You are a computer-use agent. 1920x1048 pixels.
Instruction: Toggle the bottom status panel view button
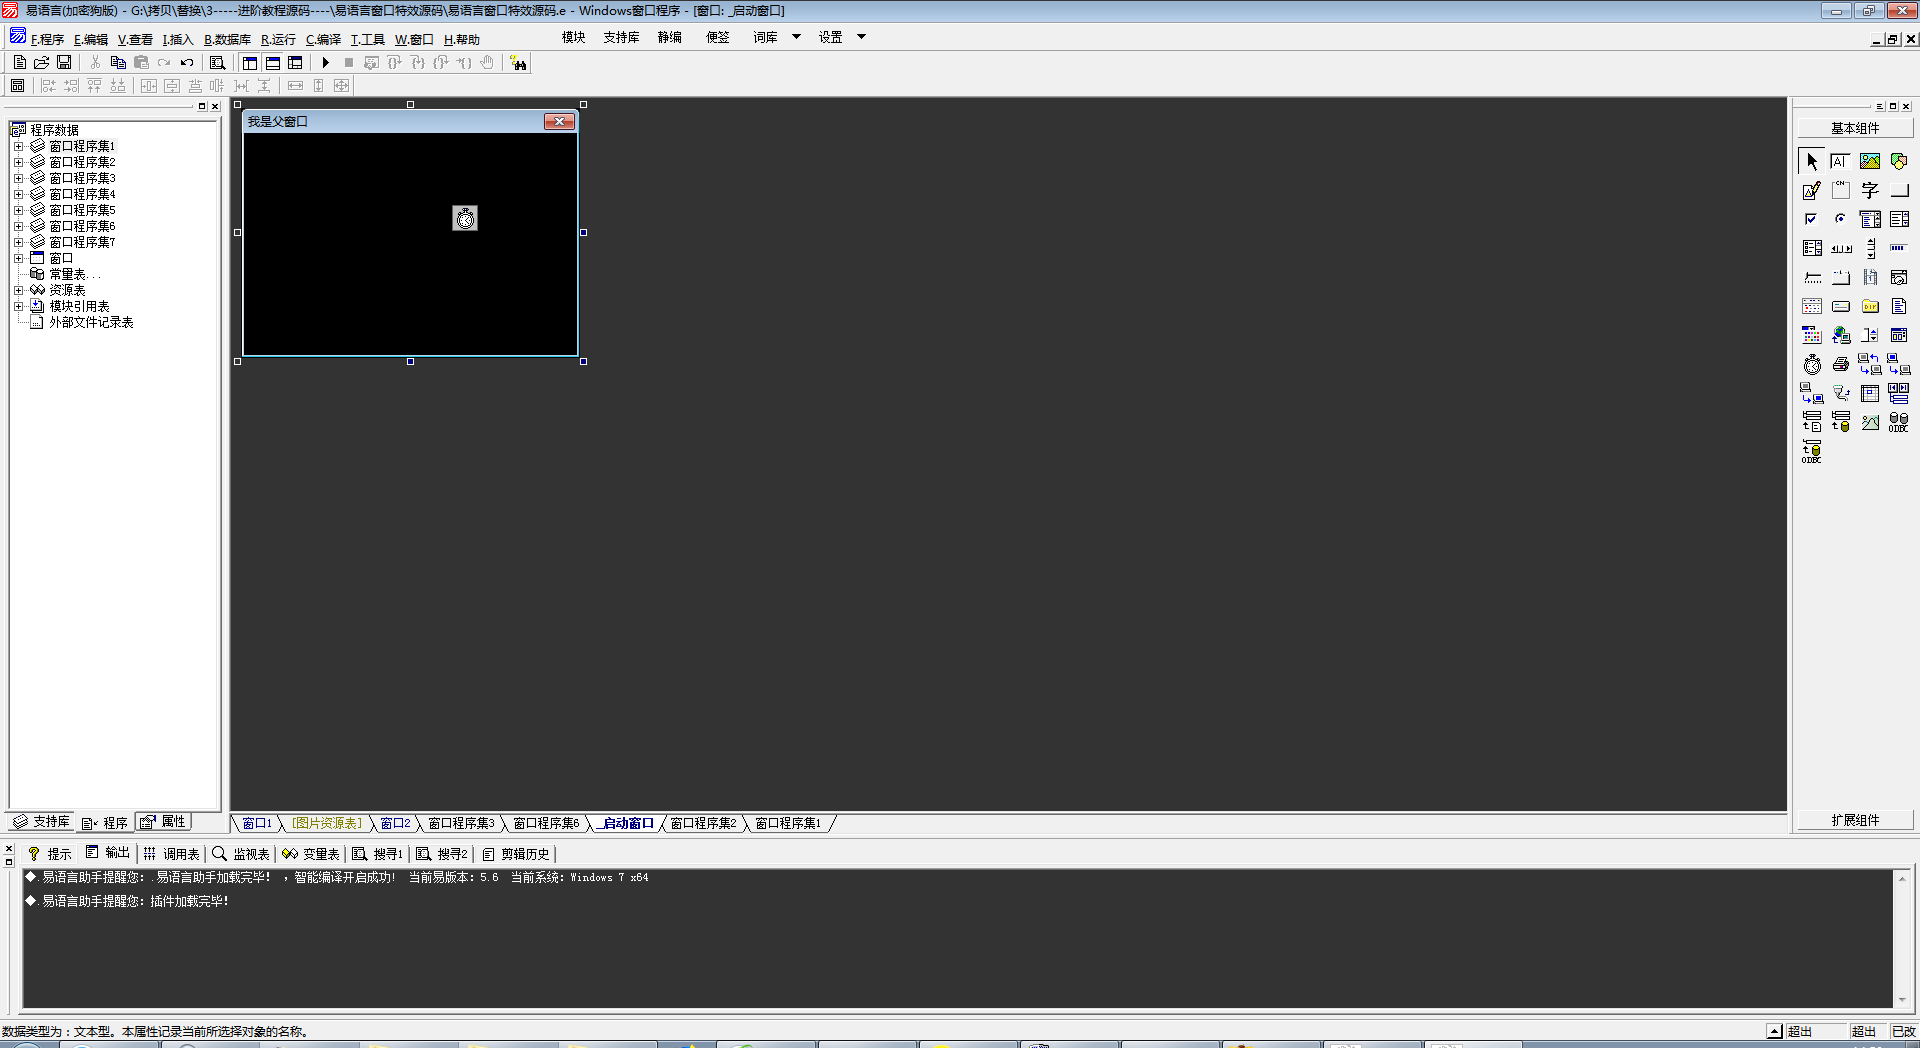(272, 62)
